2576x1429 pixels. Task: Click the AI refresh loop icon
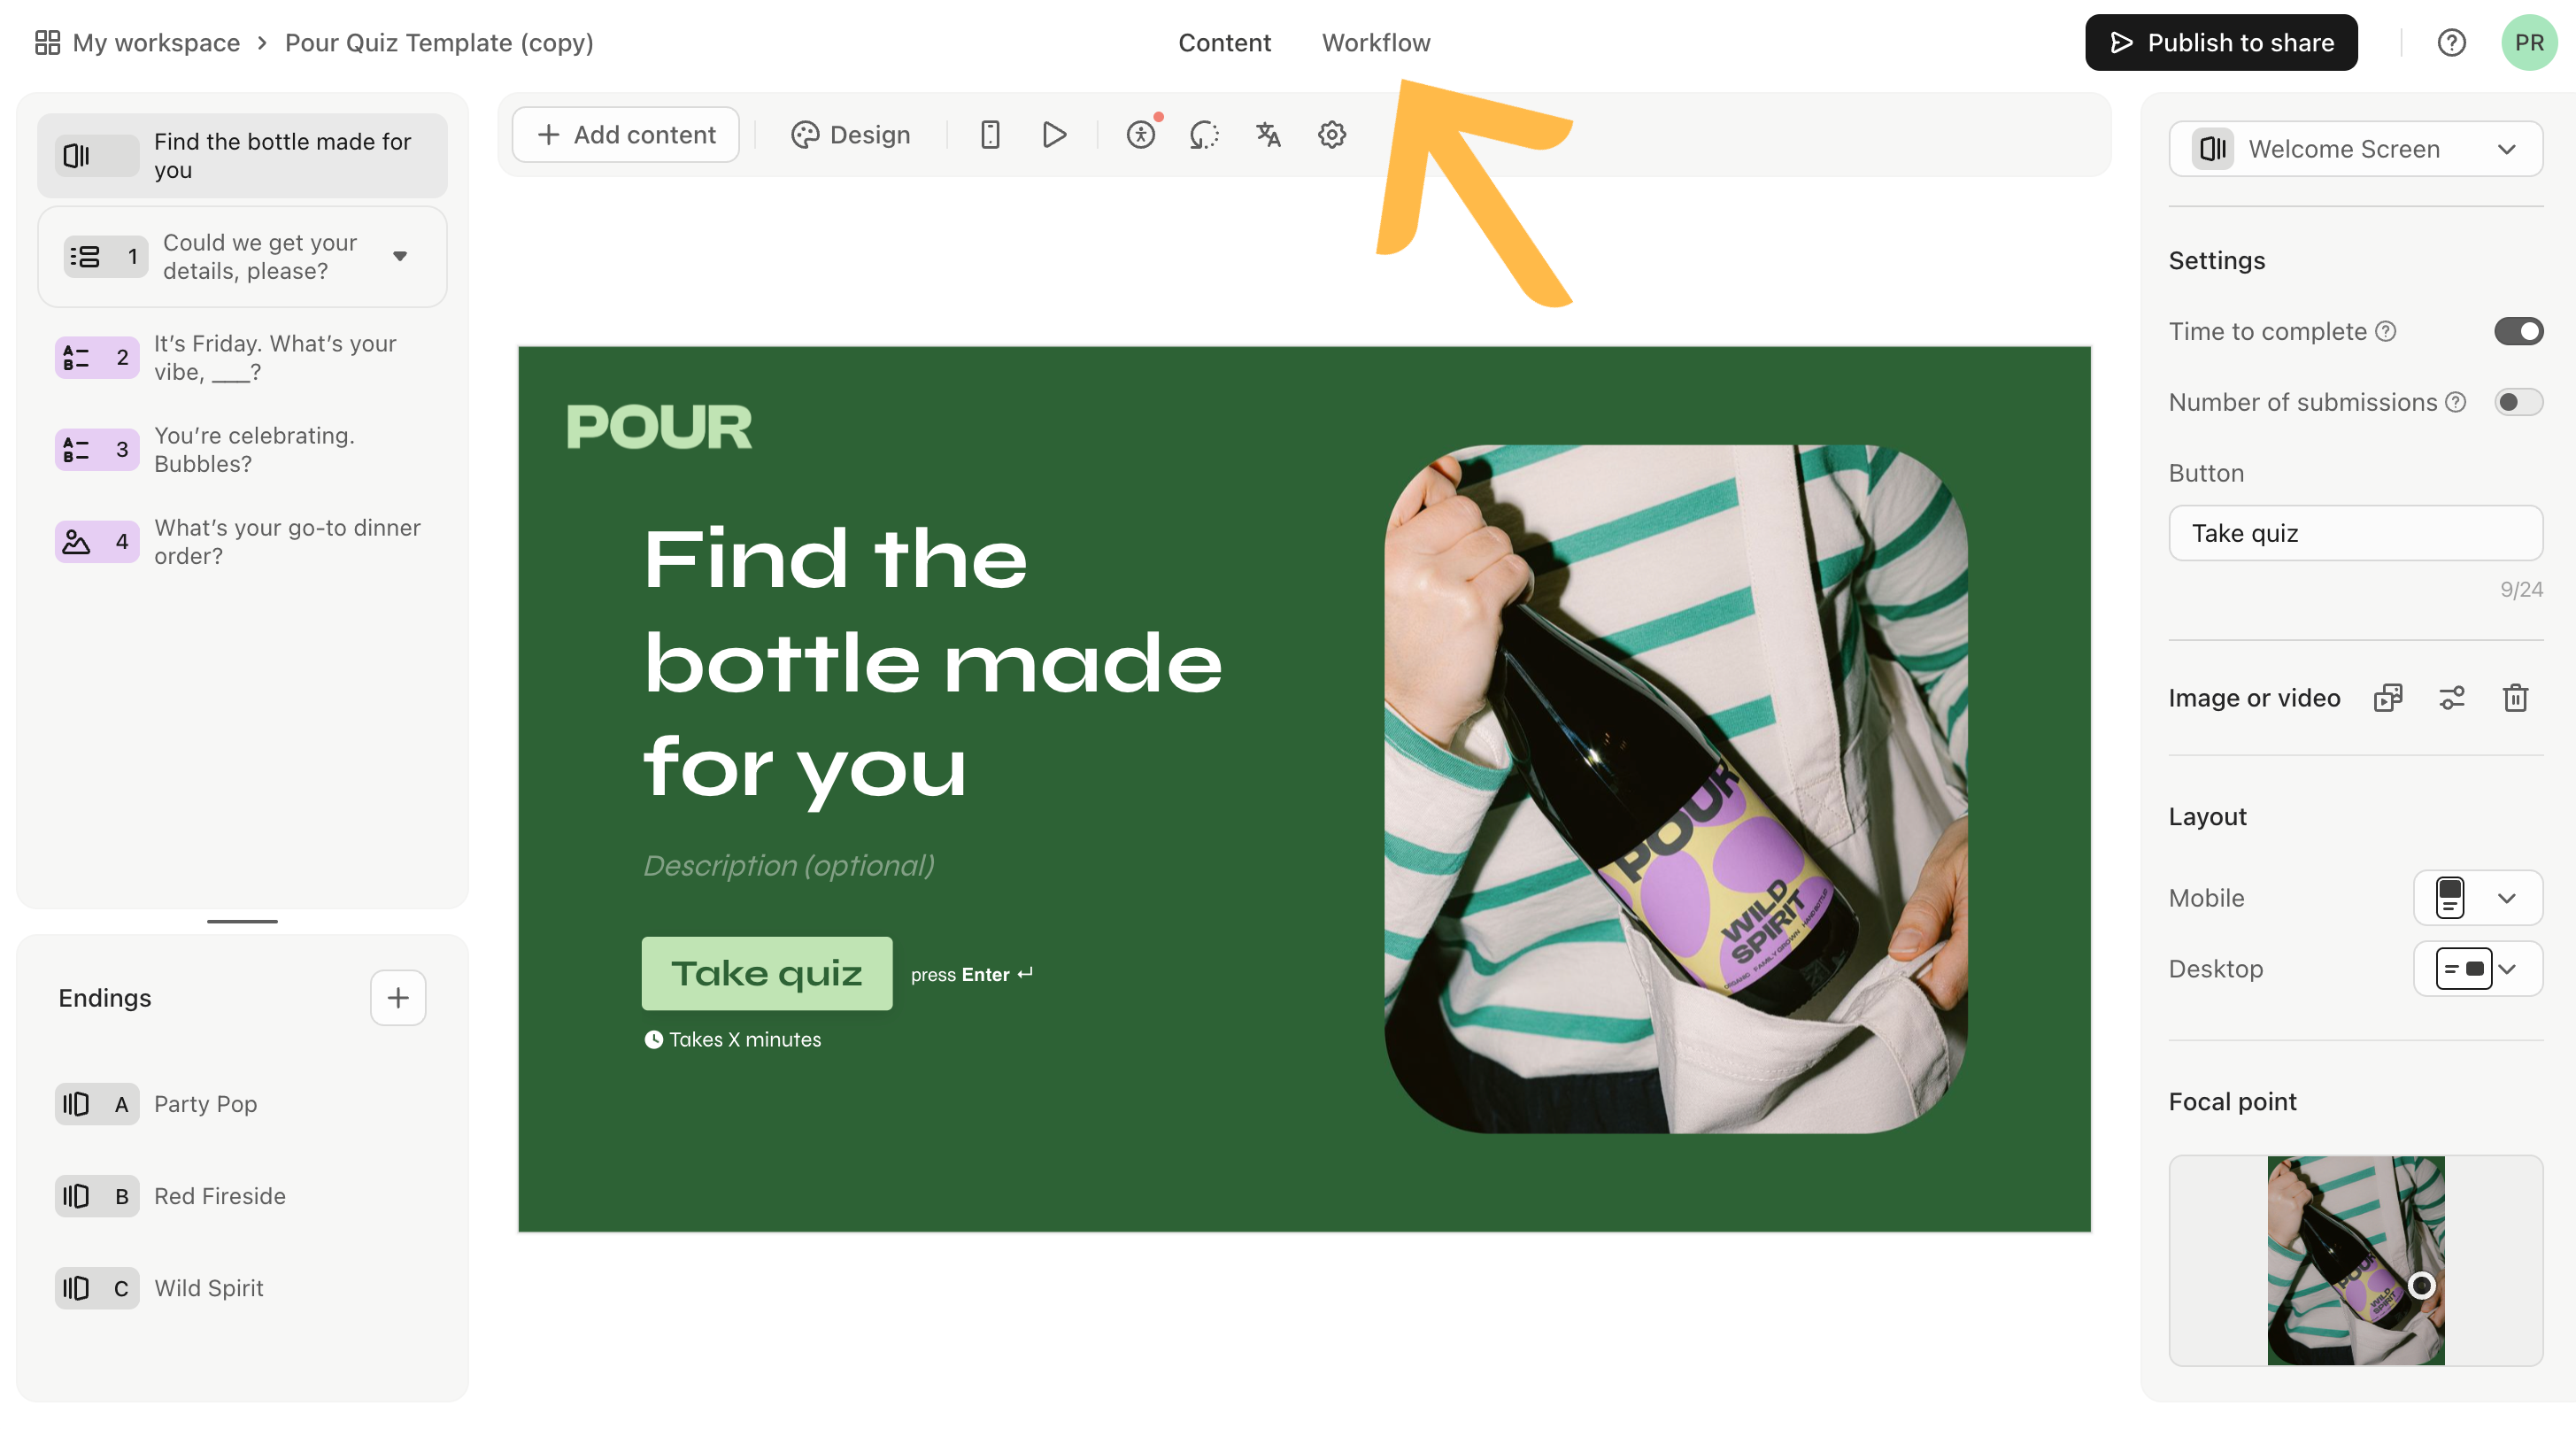(x=1204, y=134)
